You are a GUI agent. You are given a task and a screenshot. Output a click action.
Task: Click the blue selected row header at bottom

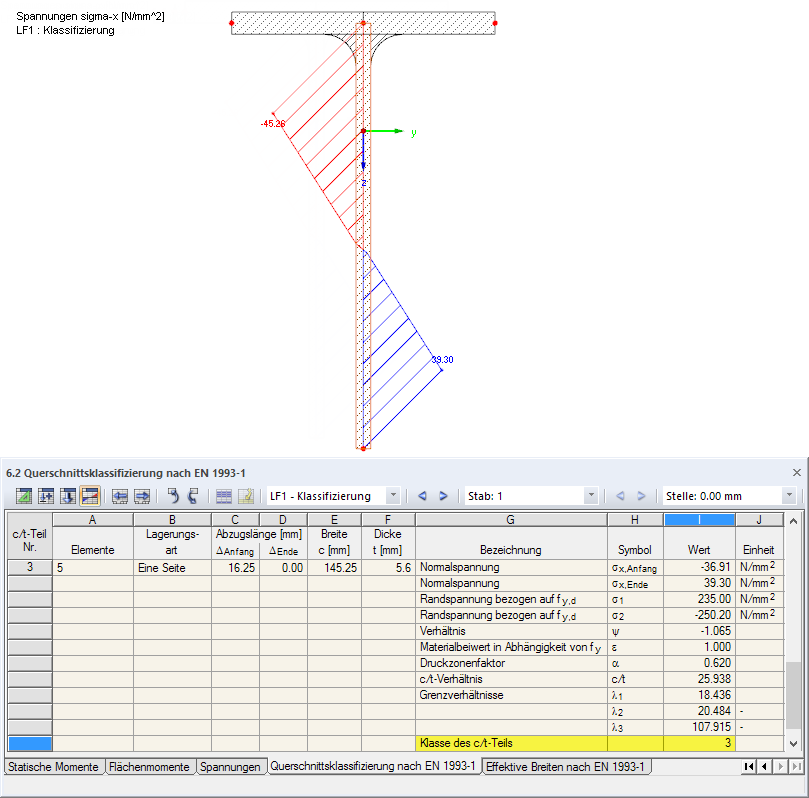point(30,743)
